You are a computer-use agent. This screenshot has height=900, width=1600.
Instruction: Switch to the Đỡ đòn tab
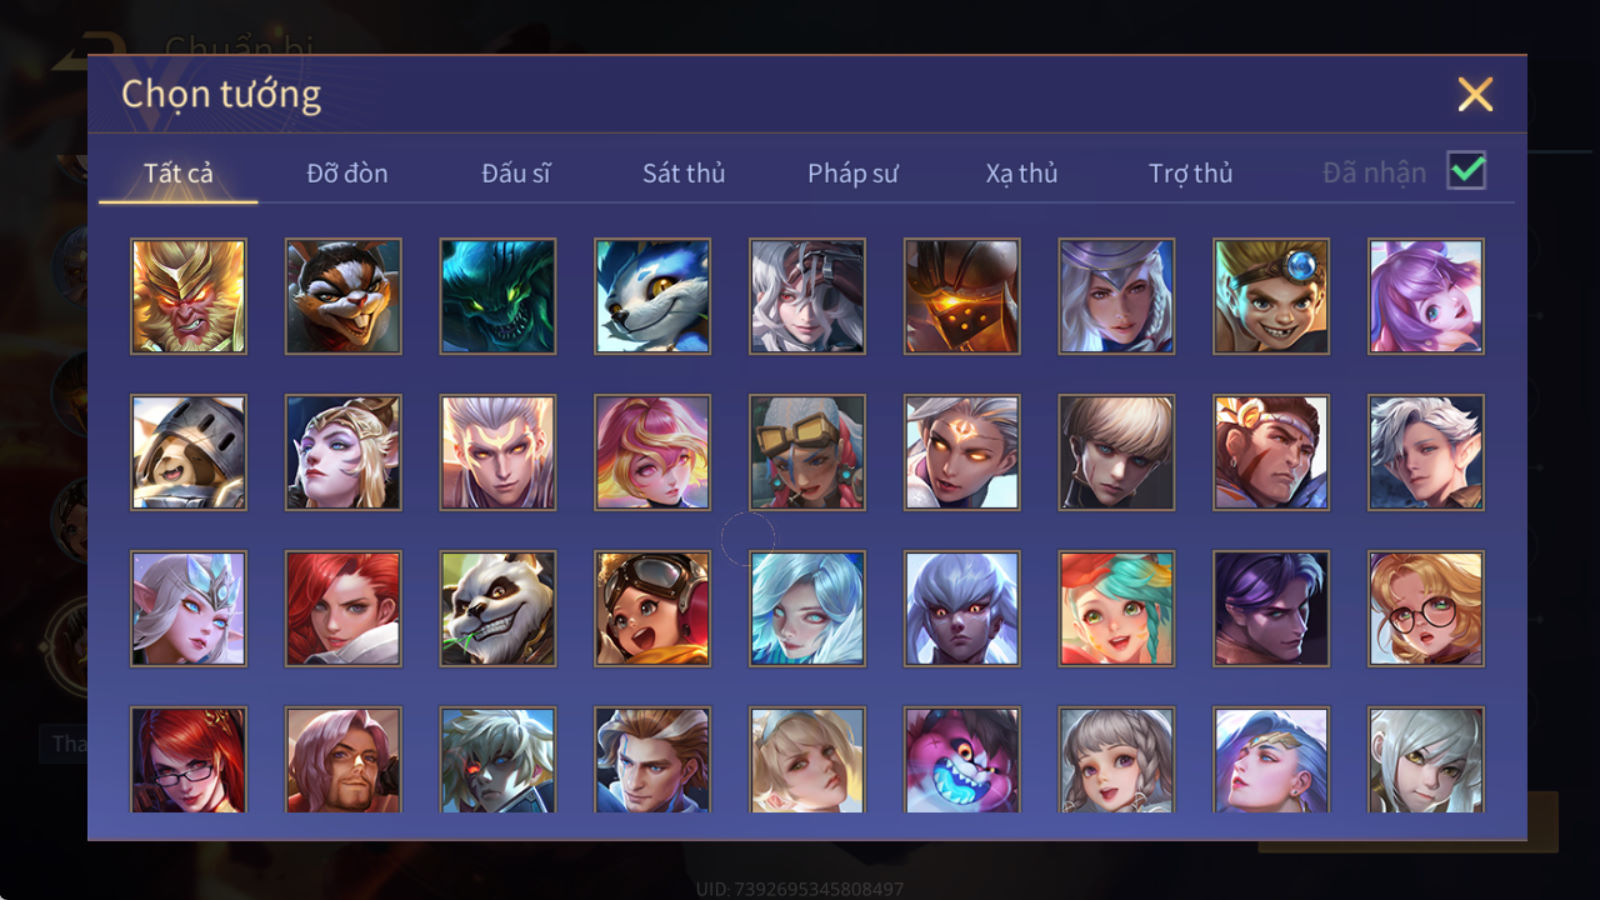[x=347, y=173]
